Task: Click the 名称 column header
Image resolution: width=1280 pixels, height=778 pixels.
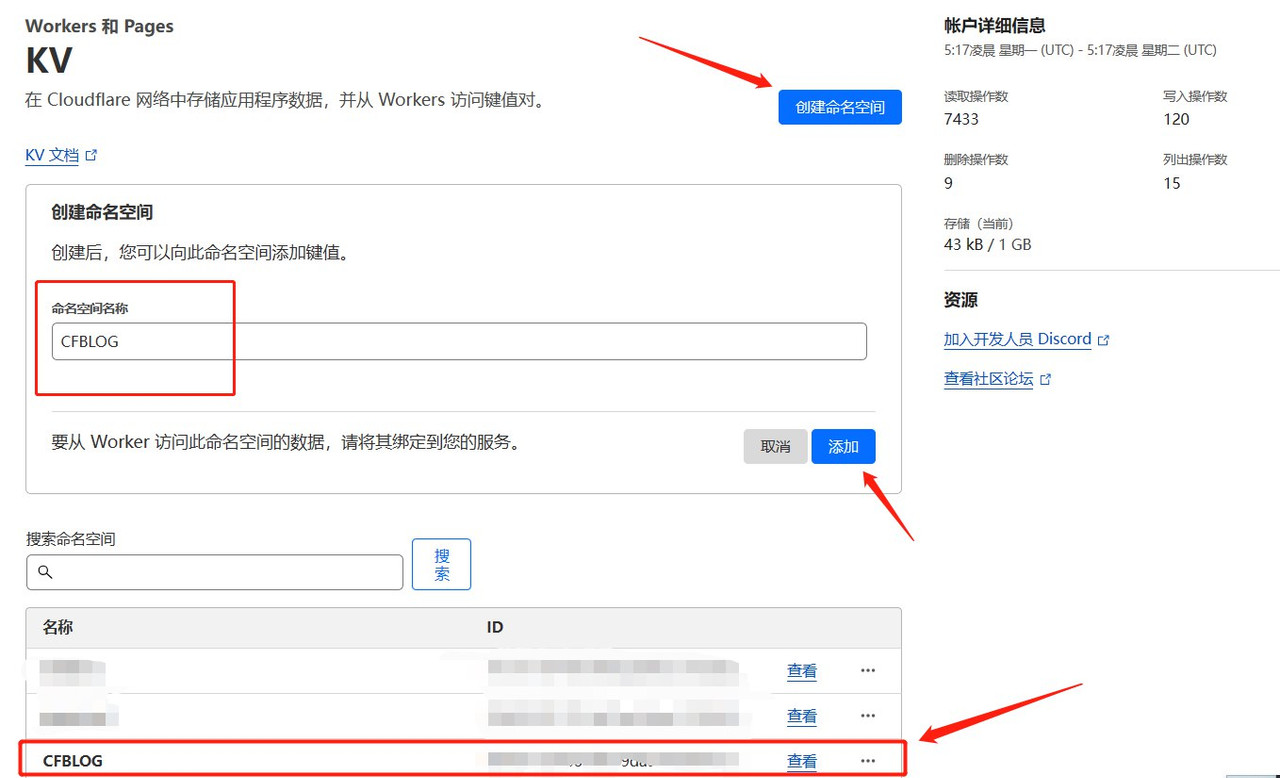Action: [x=58, y=627]
